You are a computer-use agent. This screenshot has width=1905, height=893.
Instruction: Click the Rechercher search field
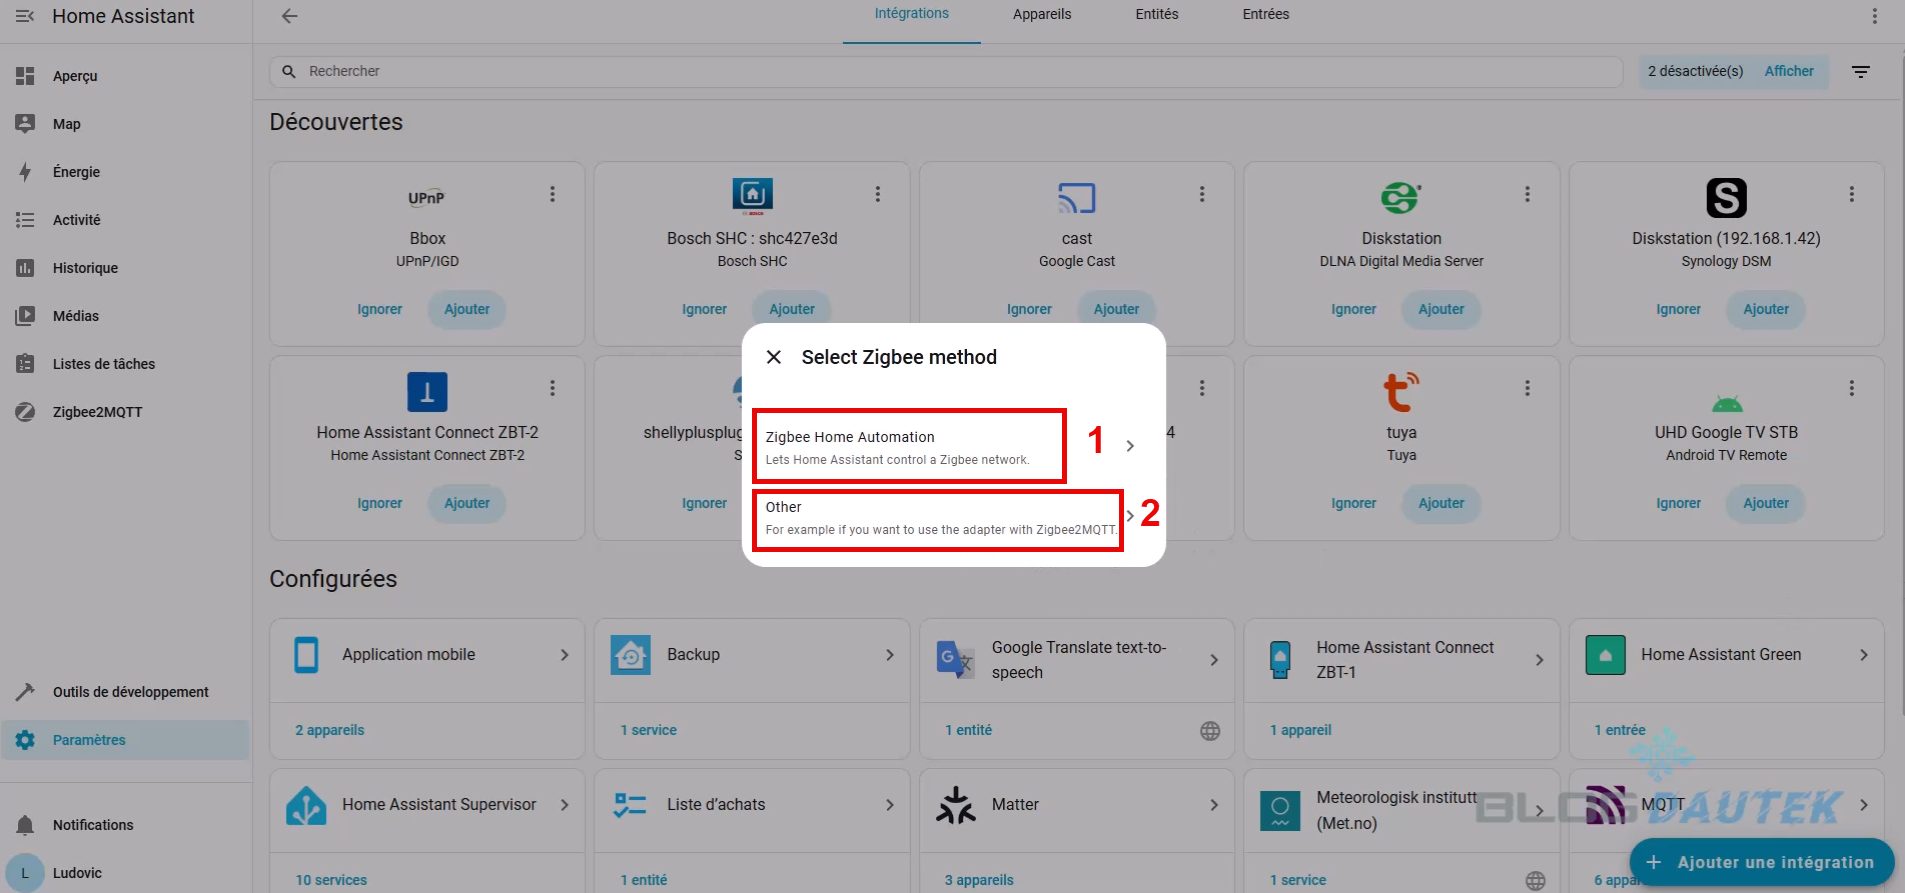click(x=945, y=71)
